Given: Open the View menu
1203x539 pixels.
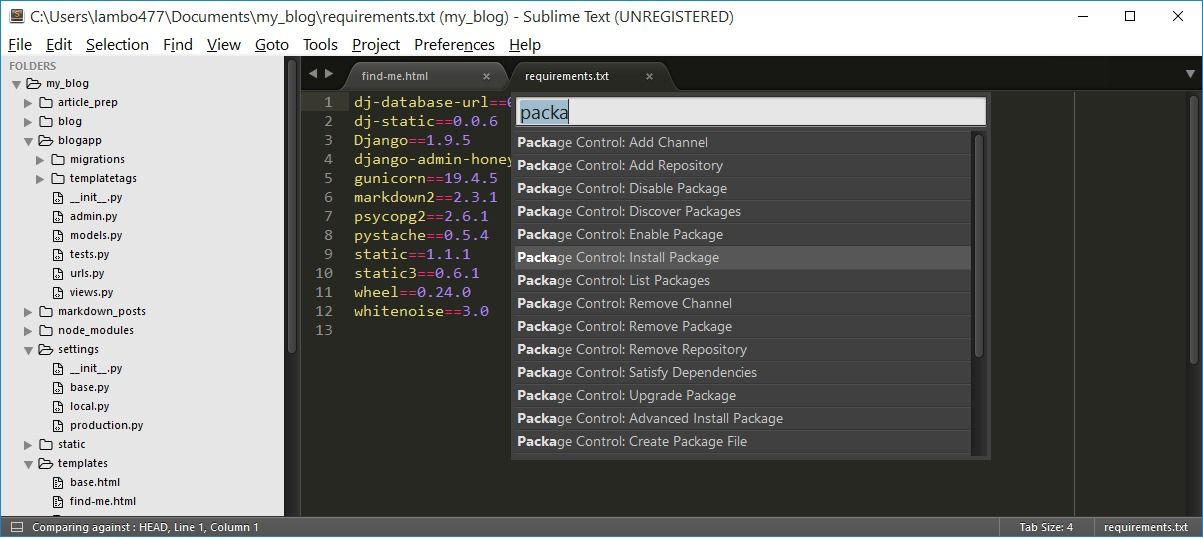Looking at the screenshot, I should click(x=224, y=44).
